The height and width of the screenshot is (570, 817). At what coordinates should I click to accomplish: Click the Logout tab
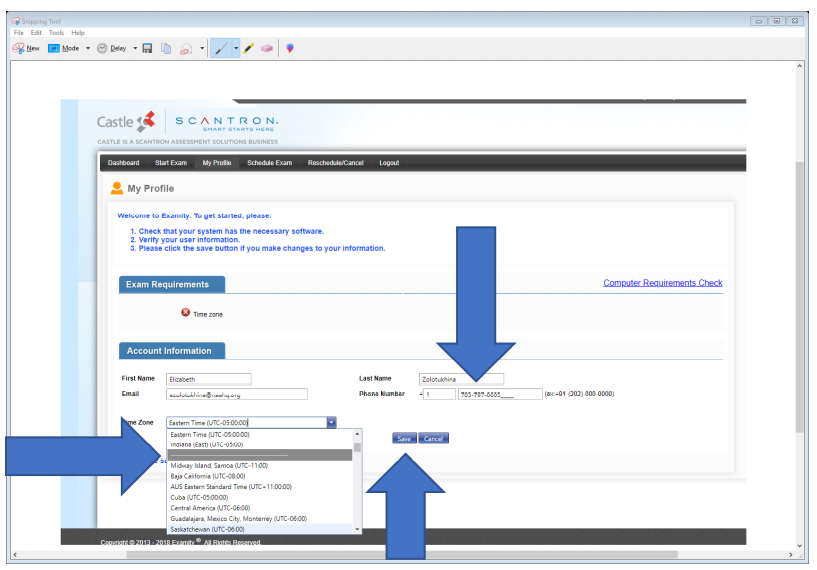click(x=389, y=163)
